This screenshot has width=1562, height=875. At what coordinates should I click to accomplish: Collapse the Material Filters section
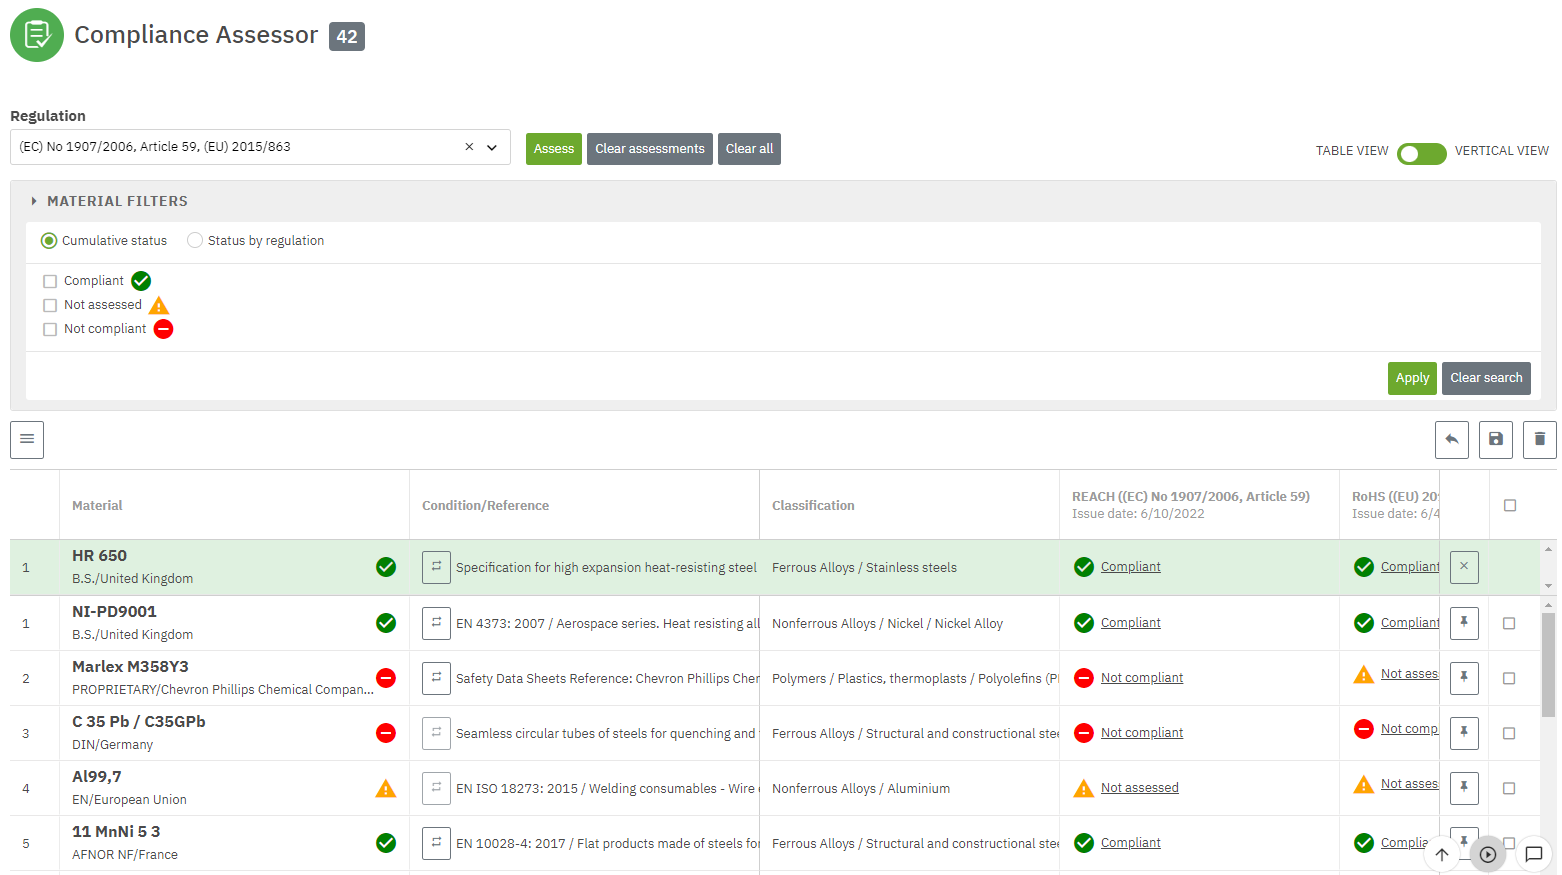[x=34, y=201]
